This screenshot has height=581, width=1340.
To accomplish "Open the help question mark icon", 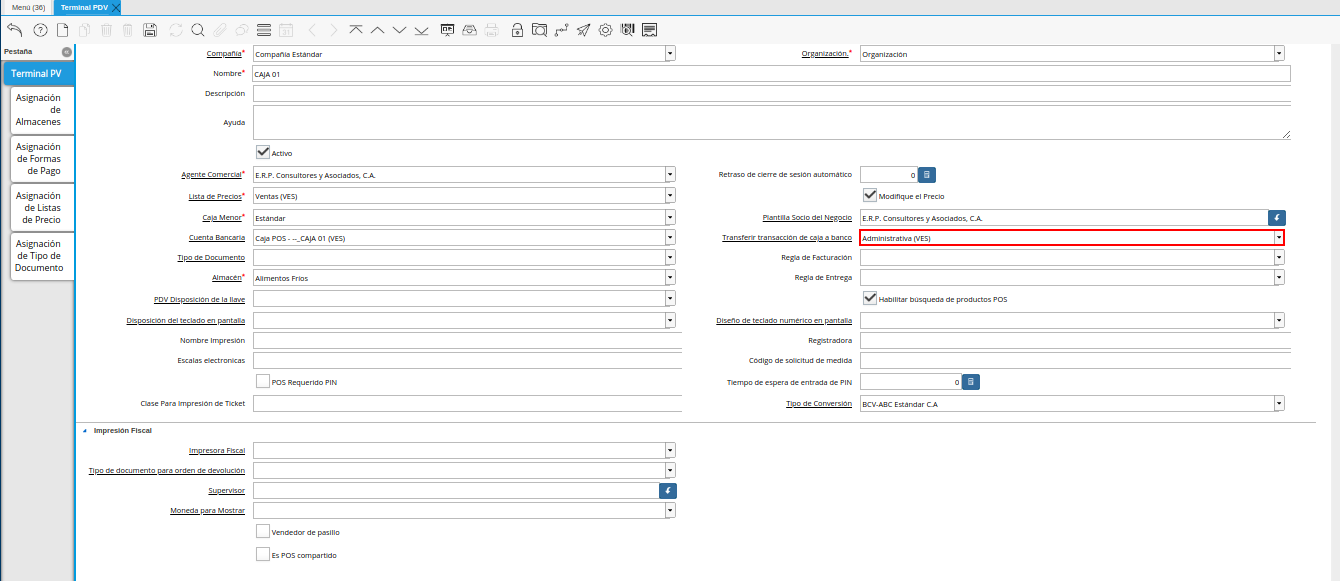I will [x=40, y=30].
